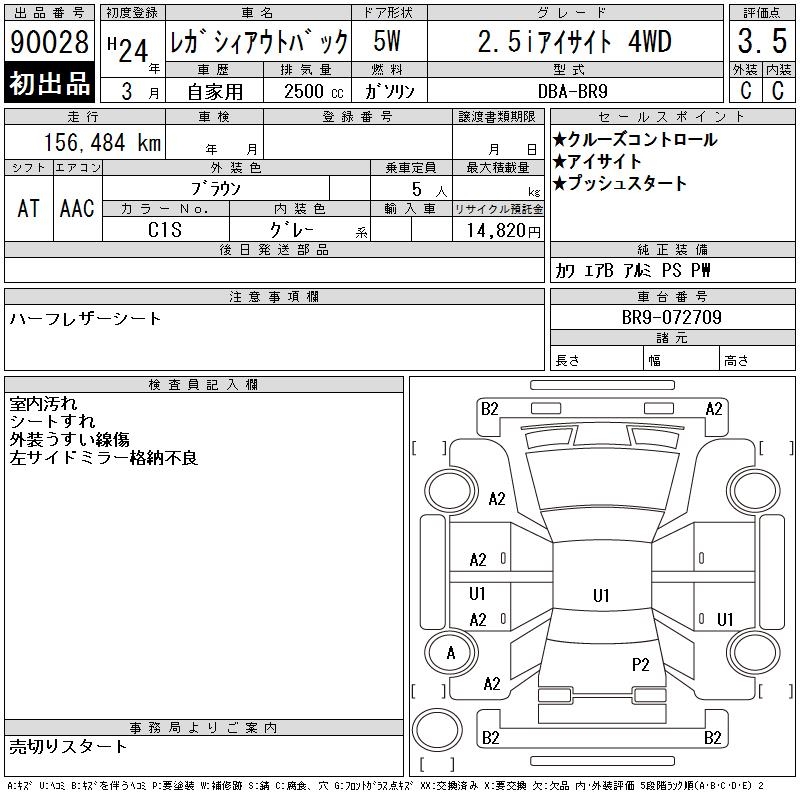Select the exterior color ブラウン

[x=215, y=189]
